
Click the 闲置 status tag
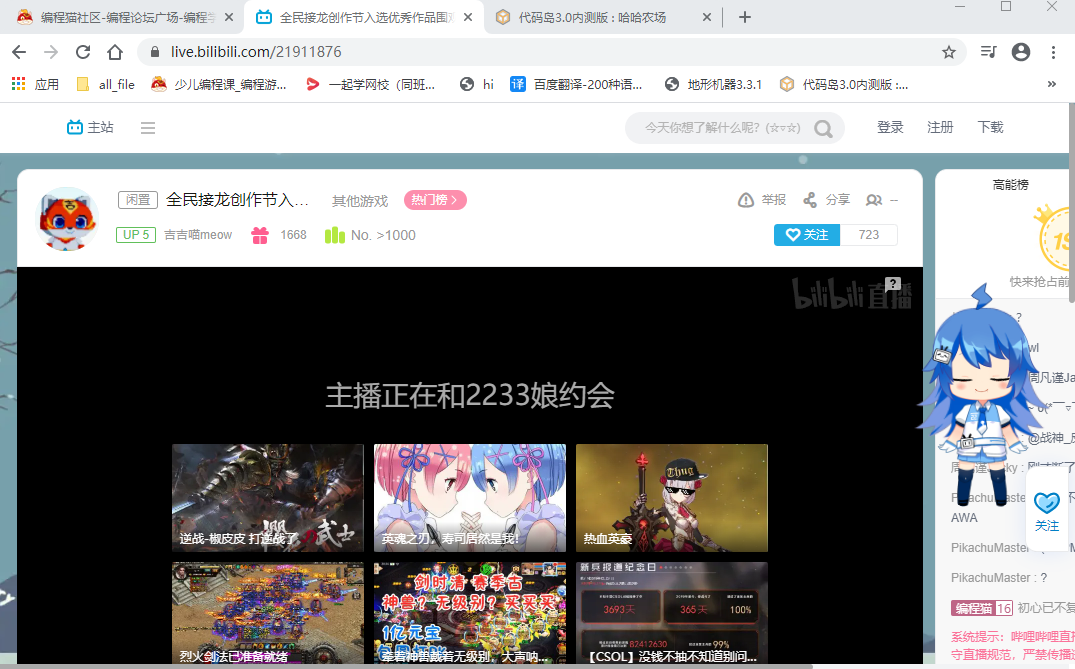click(x=138, y=200)
